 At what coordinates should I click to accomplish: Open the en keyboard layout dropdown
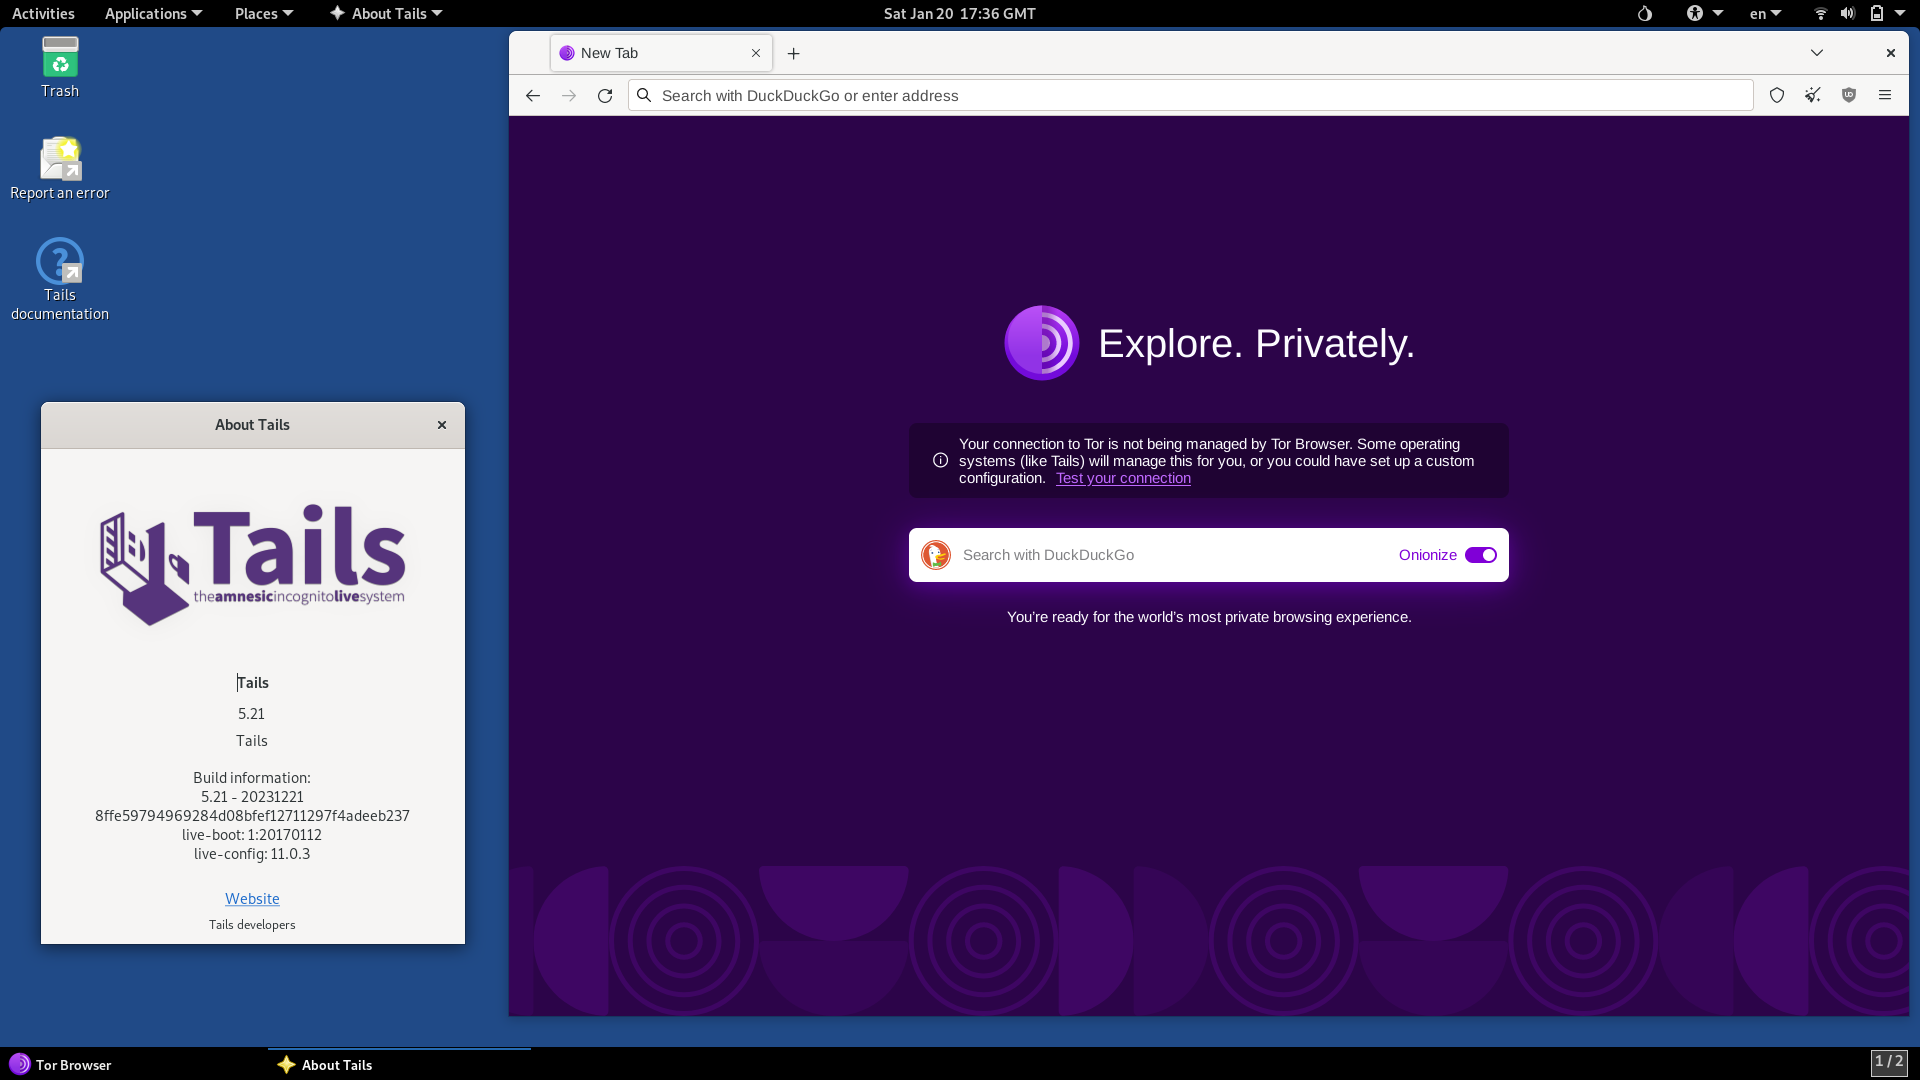point(1764,14)
